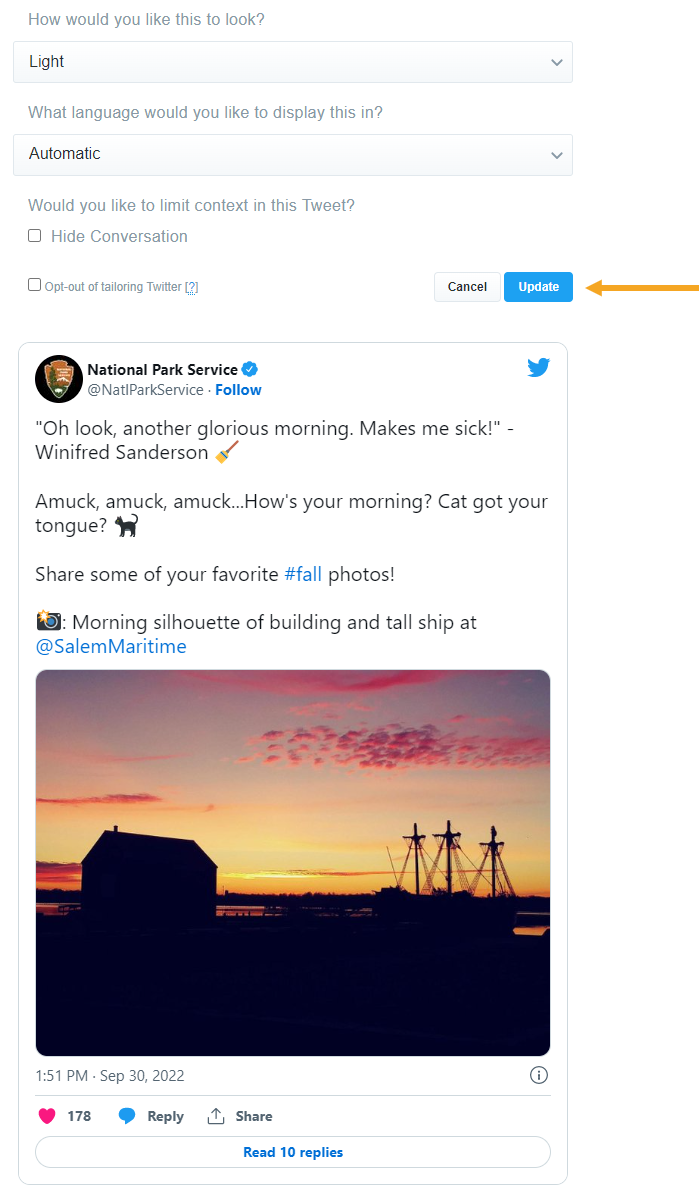Click the orange arrow pointing to Update
This screenshot has height=1200, width=699.
coord(641,287)
